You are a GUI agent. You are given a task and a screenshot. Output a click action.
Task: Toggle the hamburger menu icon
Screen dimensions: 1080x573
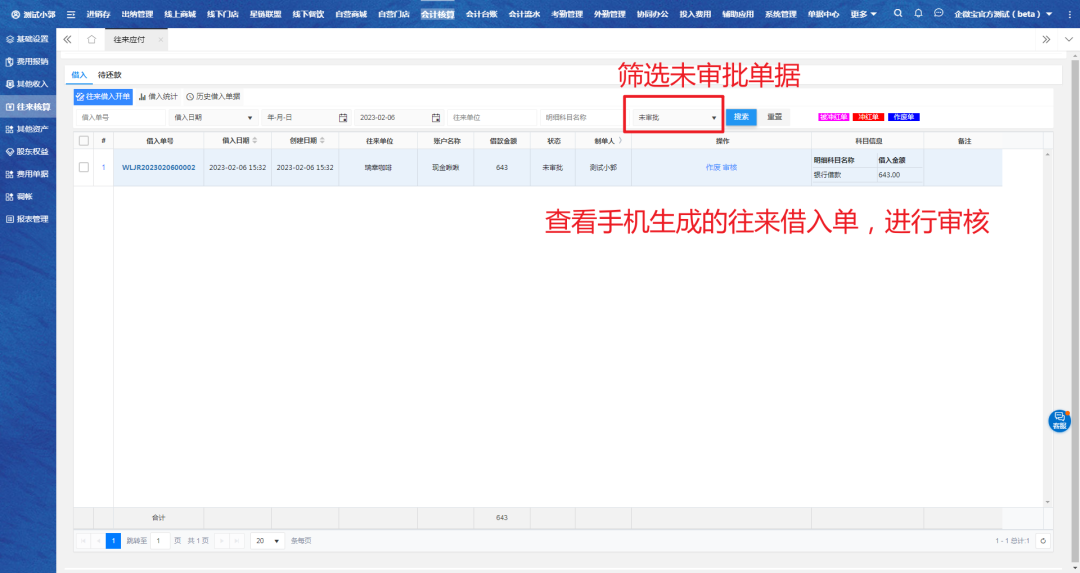(71, 14)
